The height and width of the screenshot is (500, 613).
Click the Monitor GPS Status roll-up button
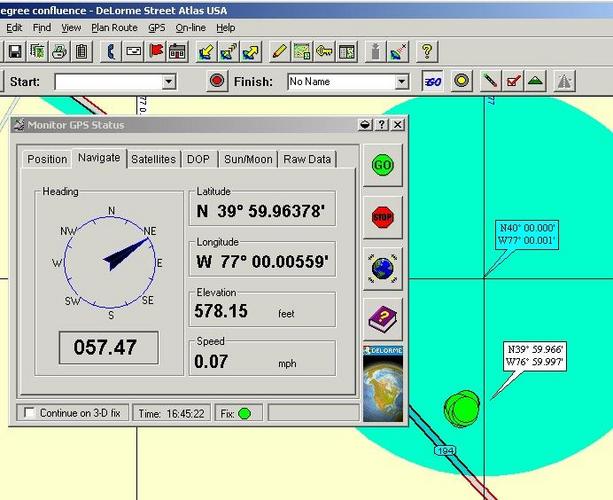point(365,125)
